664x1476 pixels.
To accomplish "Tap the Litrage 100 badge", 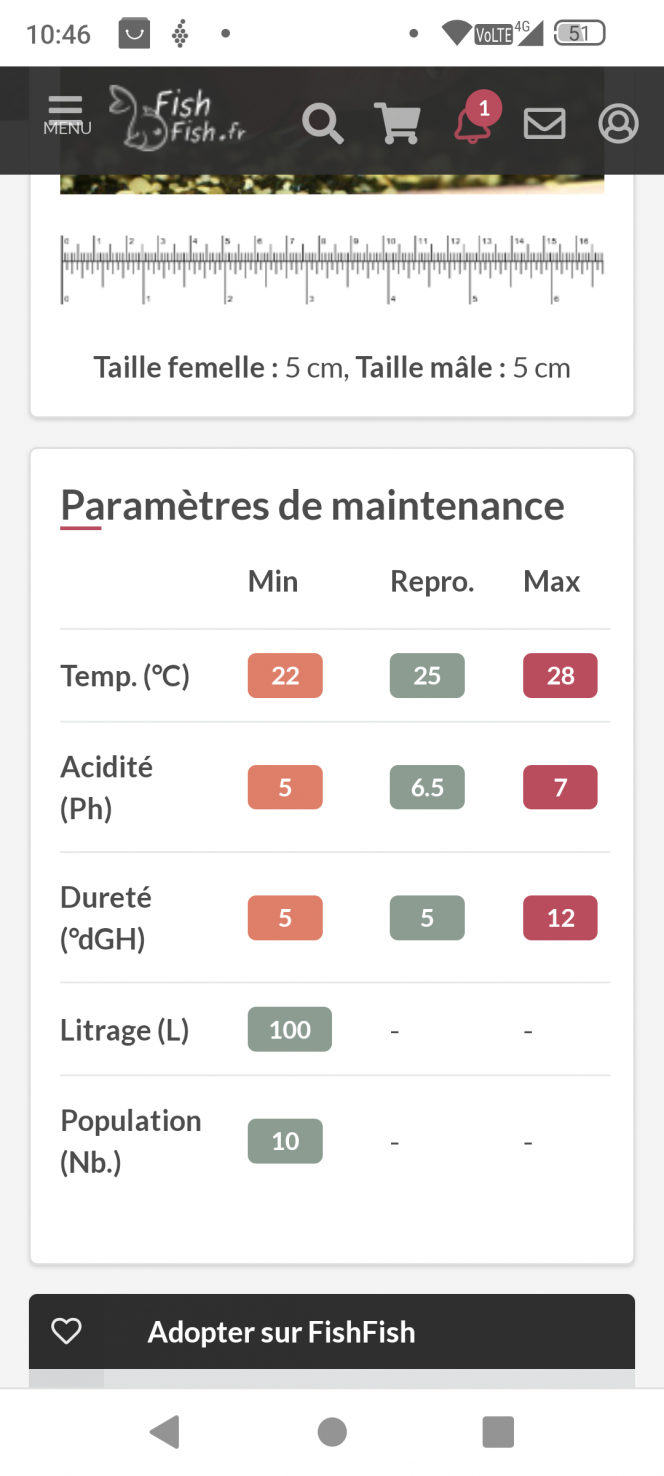I will pos(290,1029).
